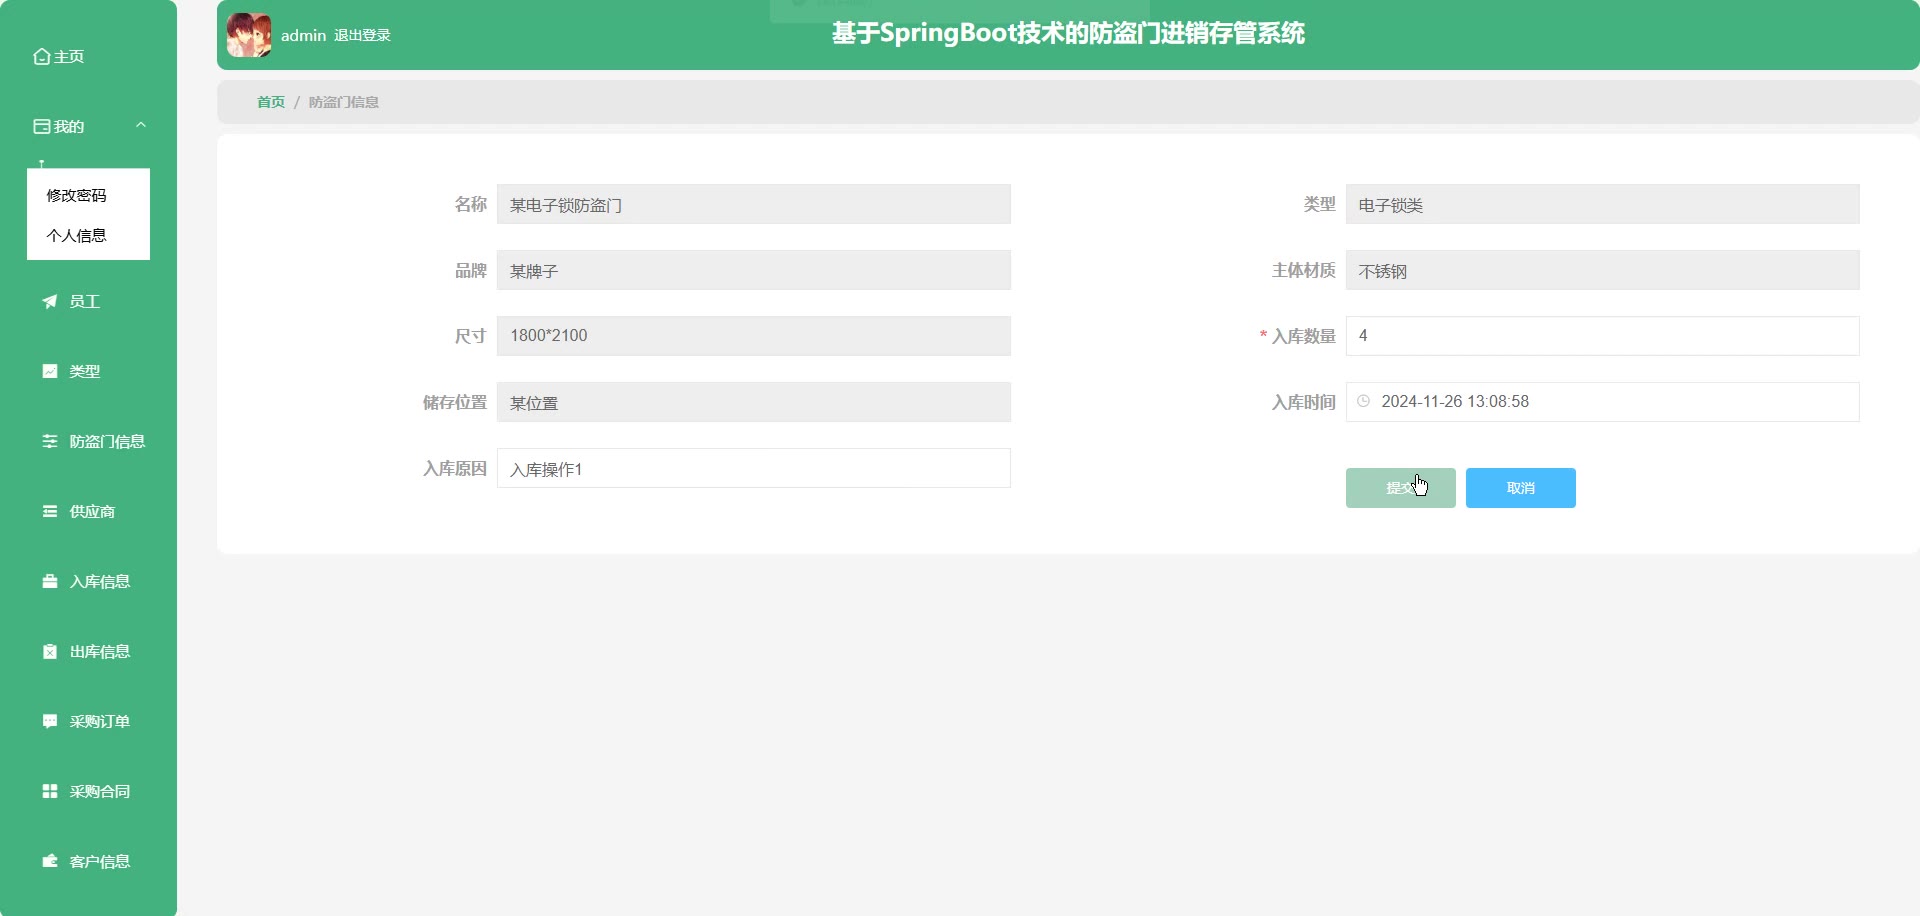This screenshot has width=1920, height=916.
Task: Click the 我的 menu icon
Action: pos(42,127)
